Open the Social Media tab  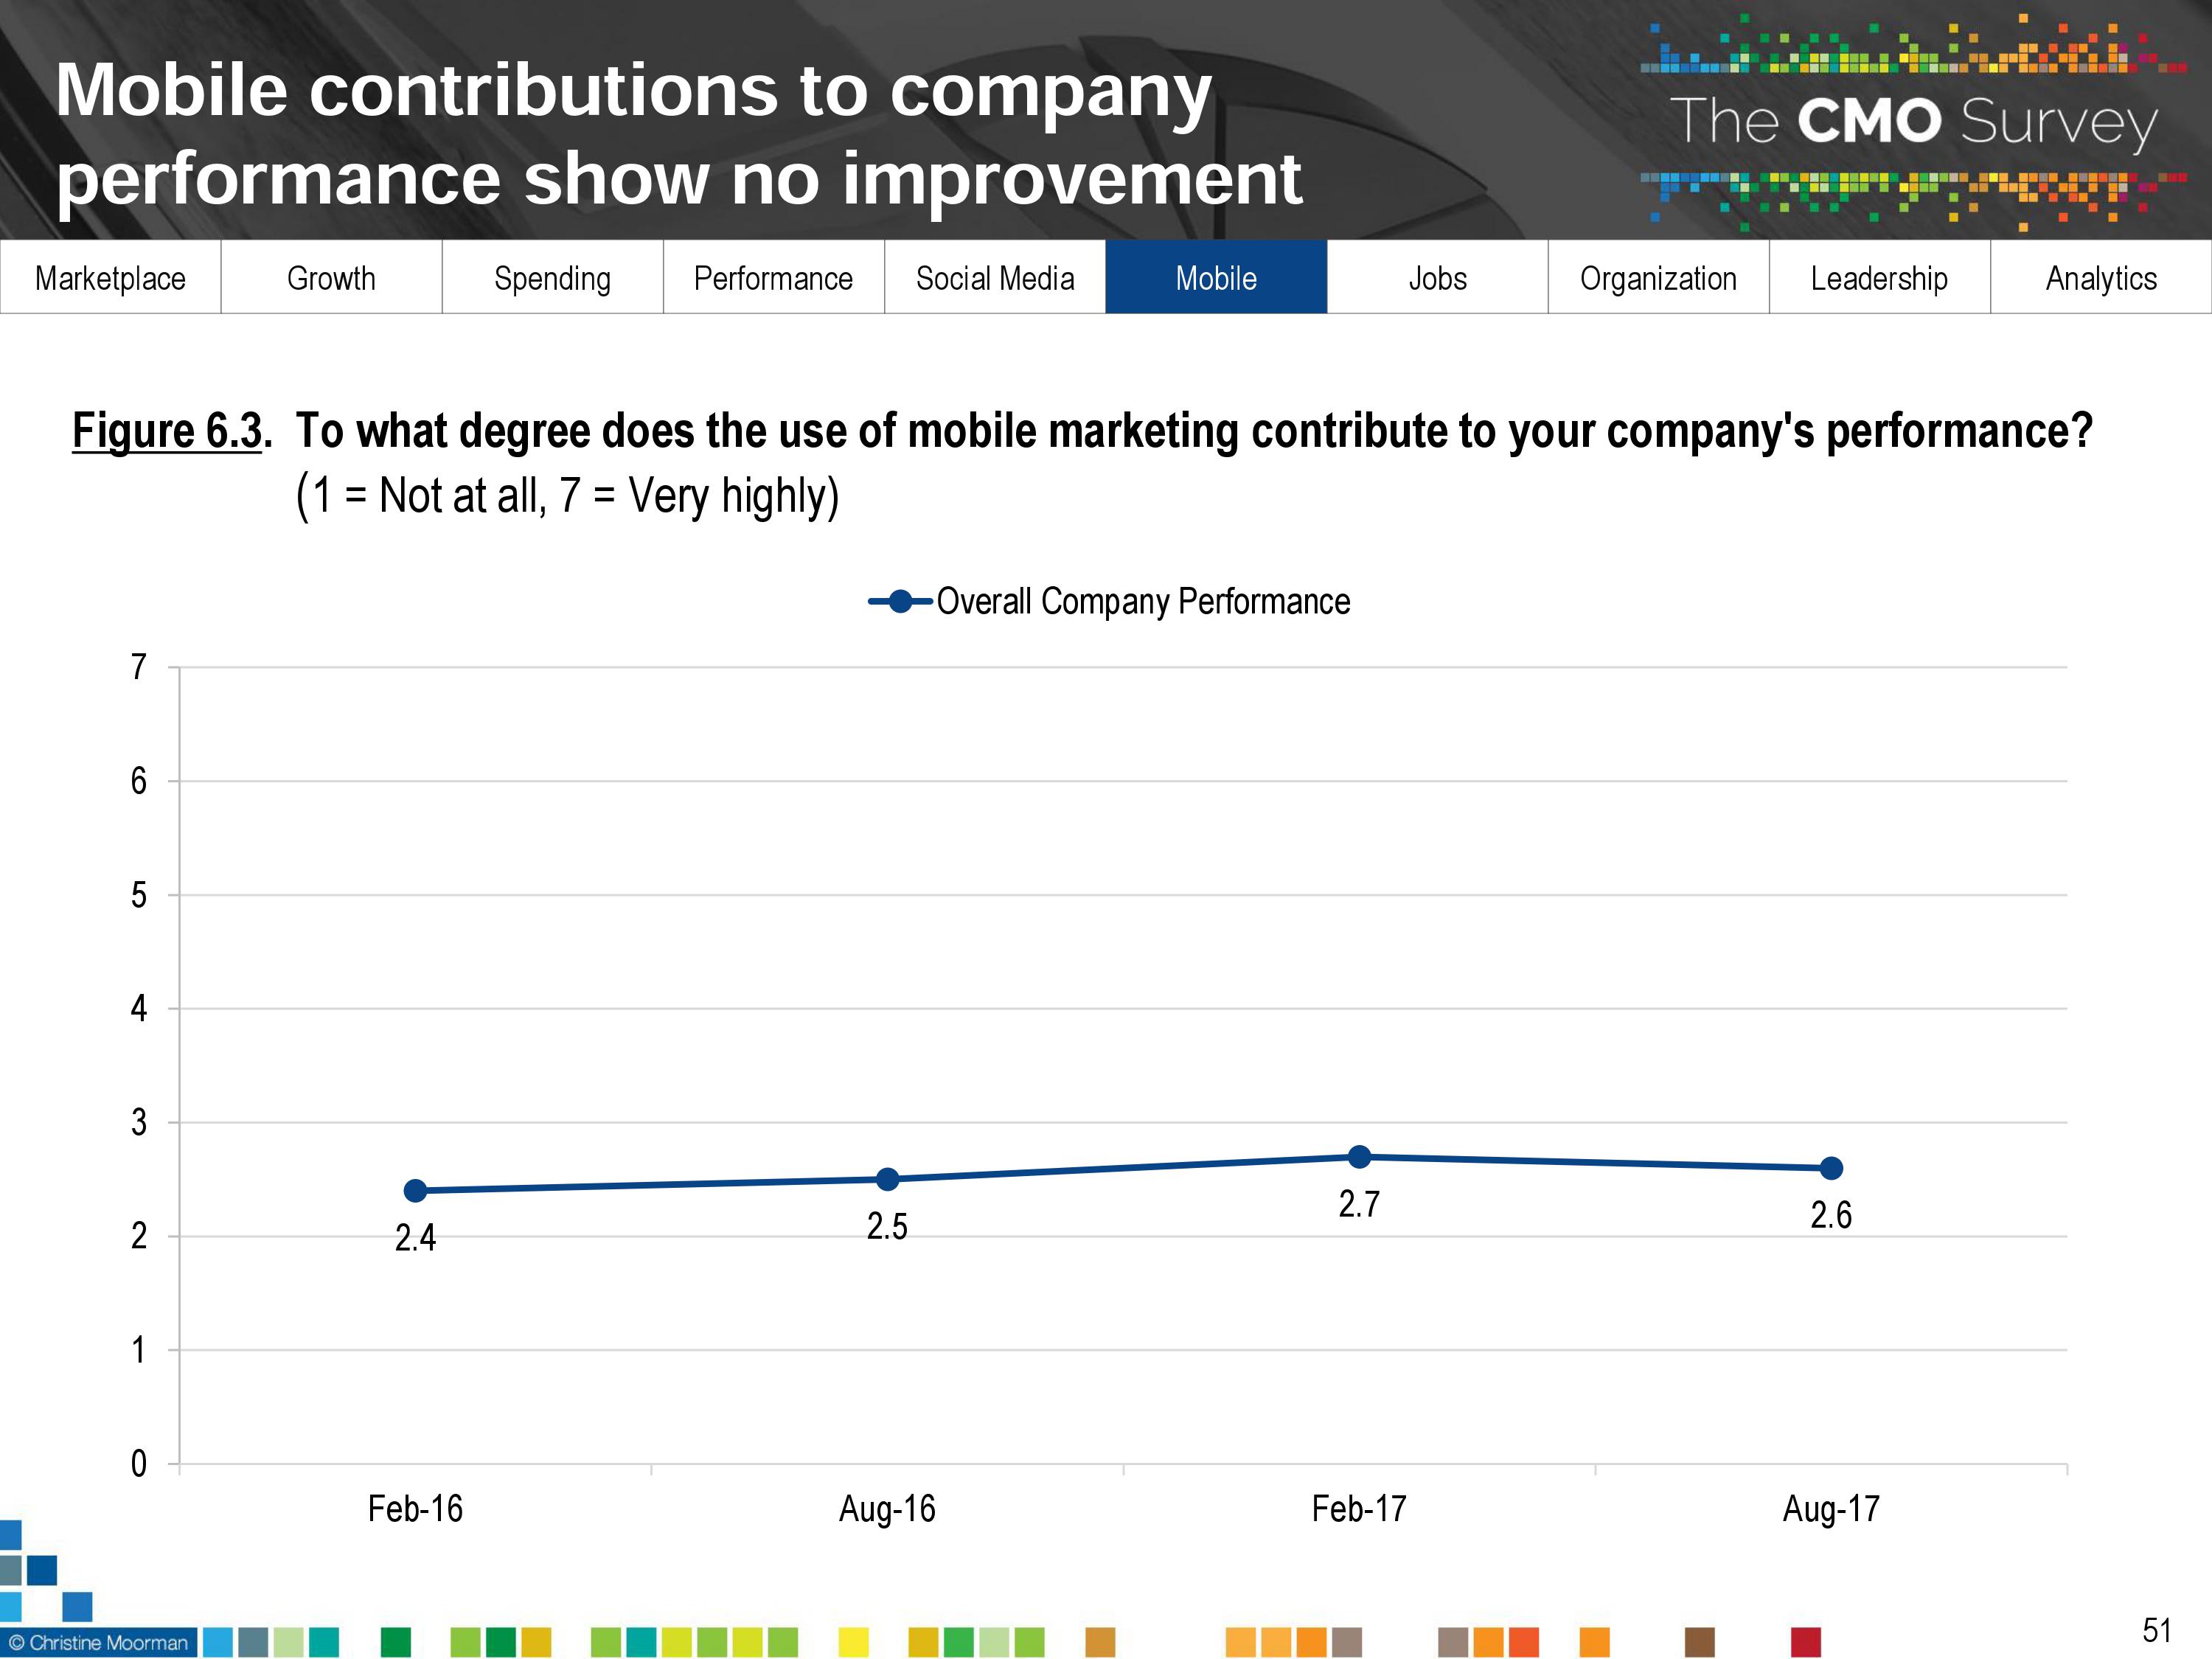[995, 278]
